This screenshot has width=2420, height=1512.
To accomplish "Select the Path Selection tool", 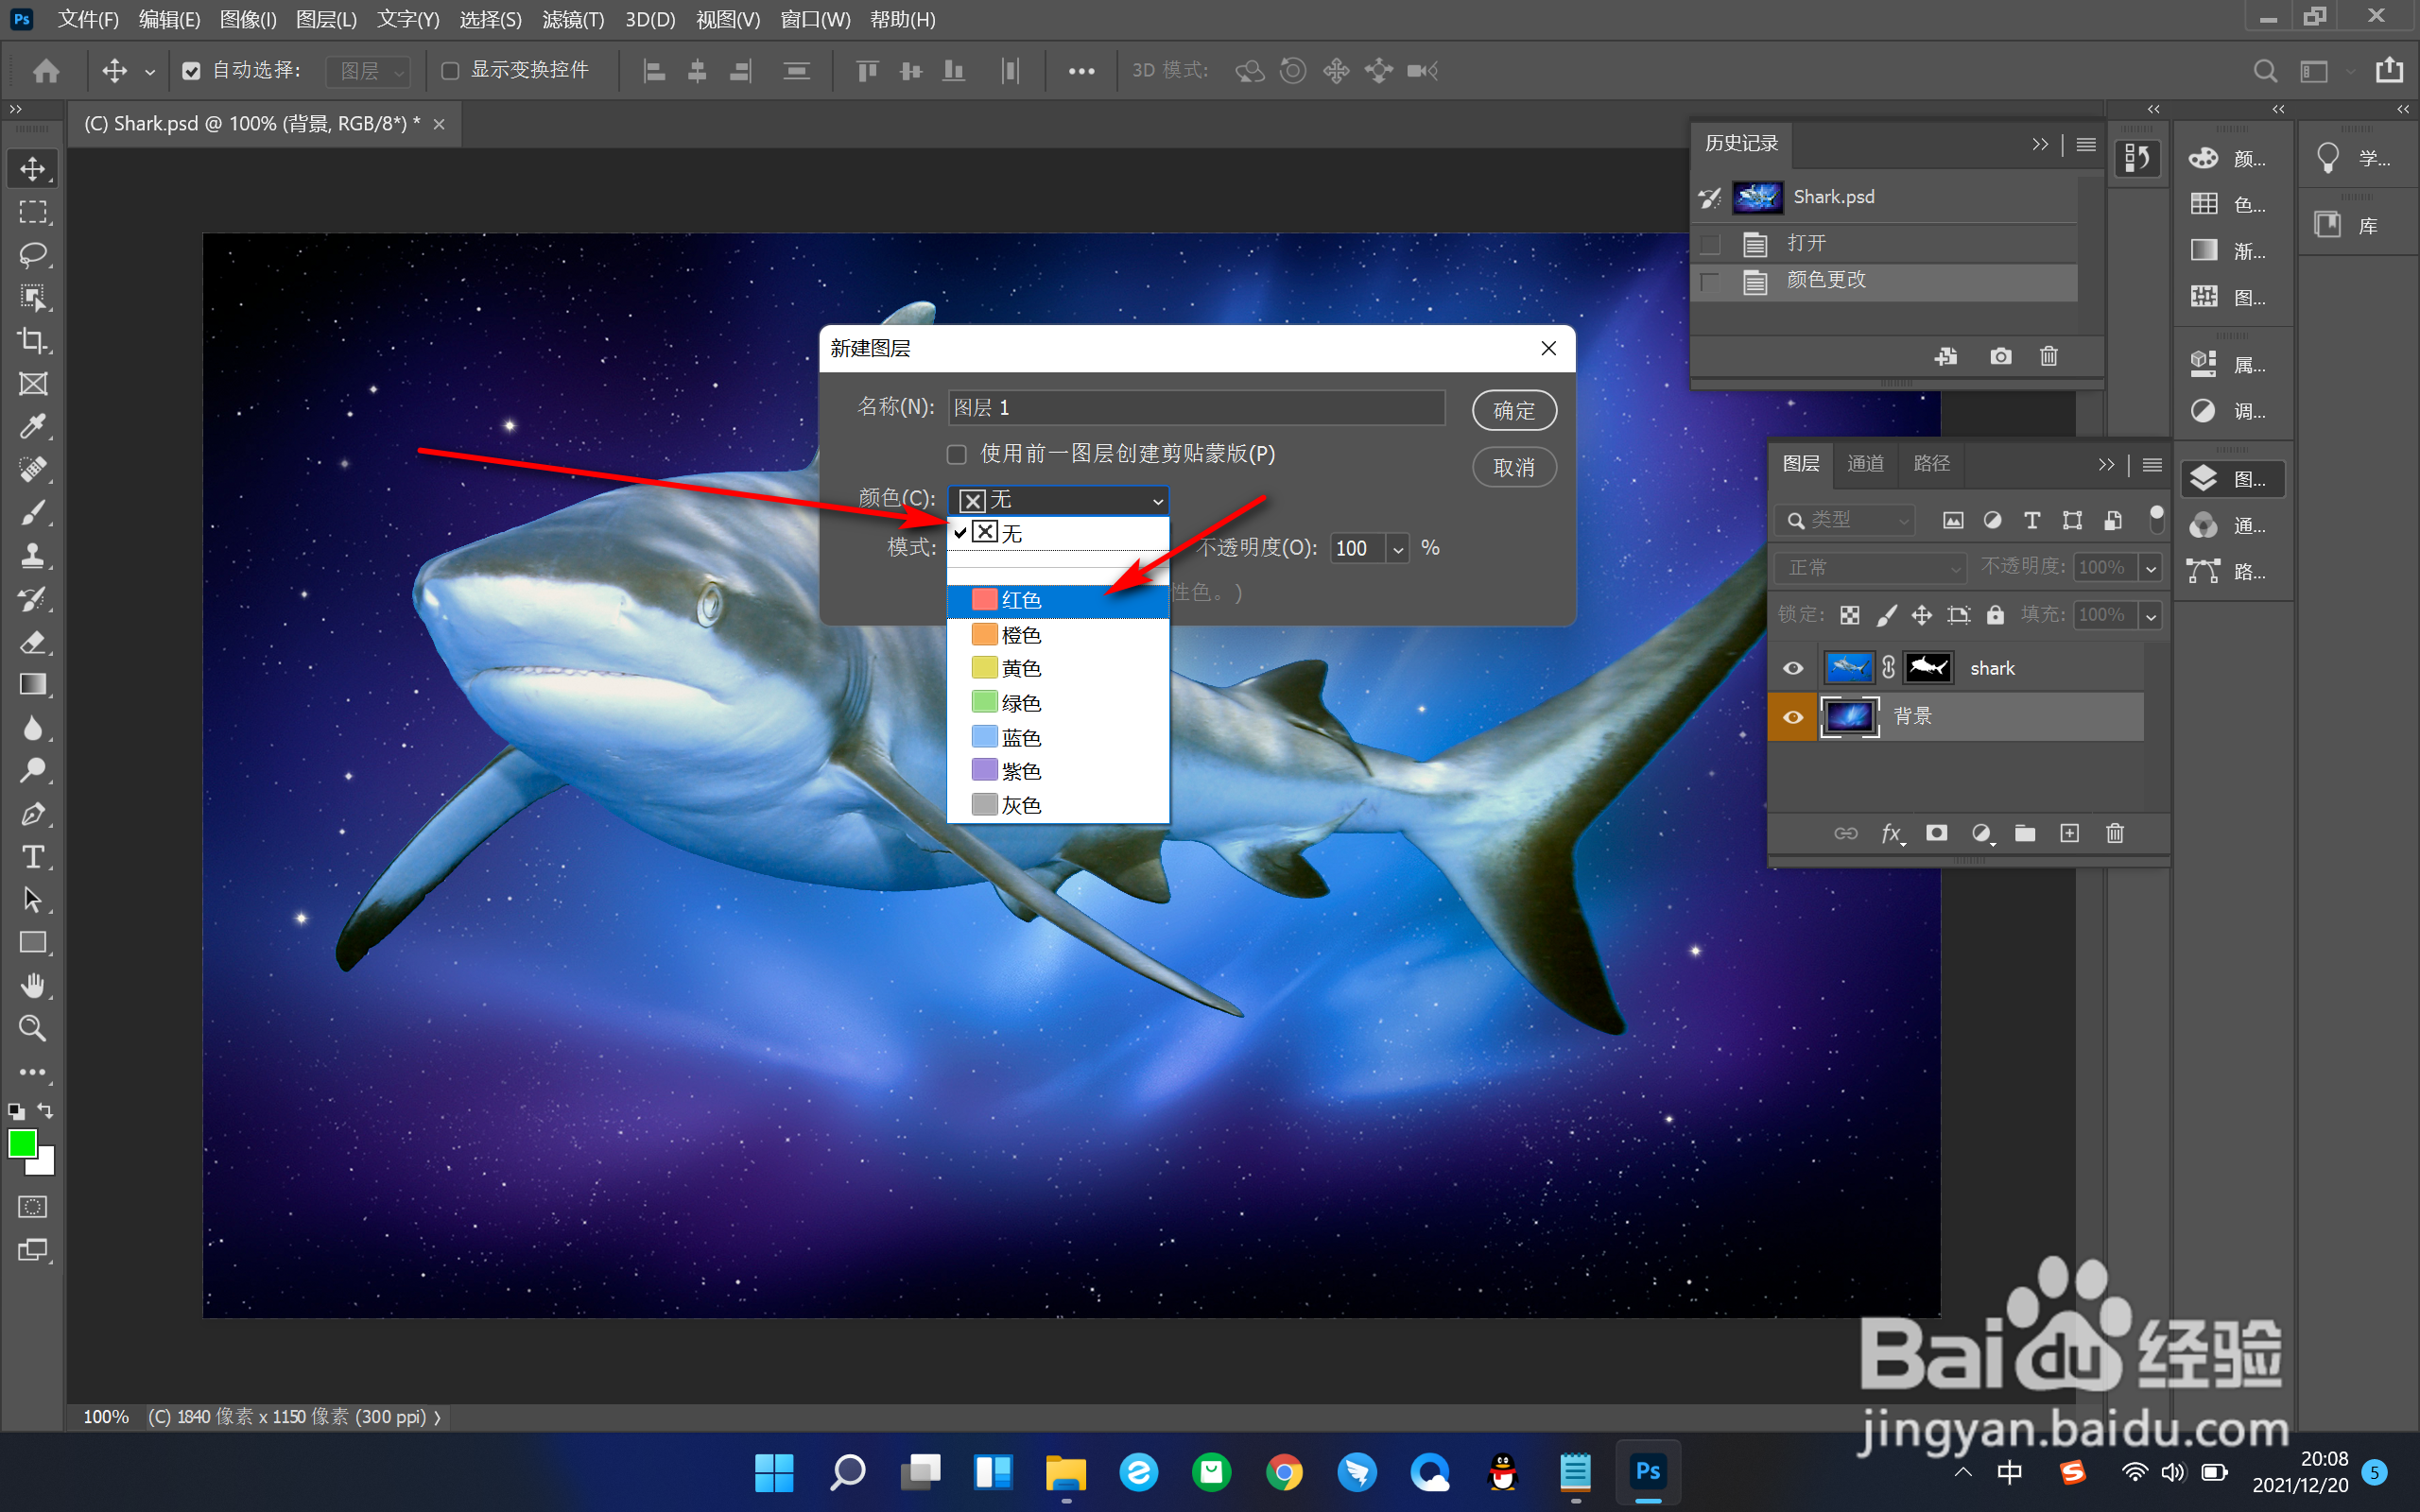I will pos(33,900).
